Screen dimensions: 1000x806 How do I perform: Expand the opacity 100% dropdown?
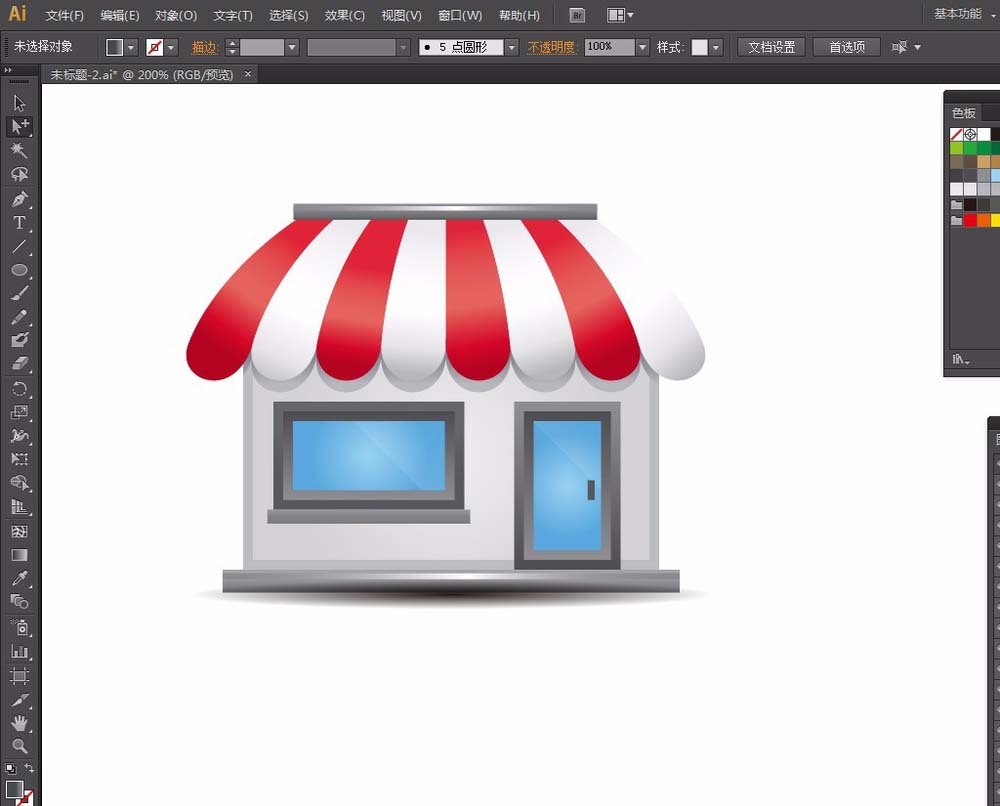(643, 47)
